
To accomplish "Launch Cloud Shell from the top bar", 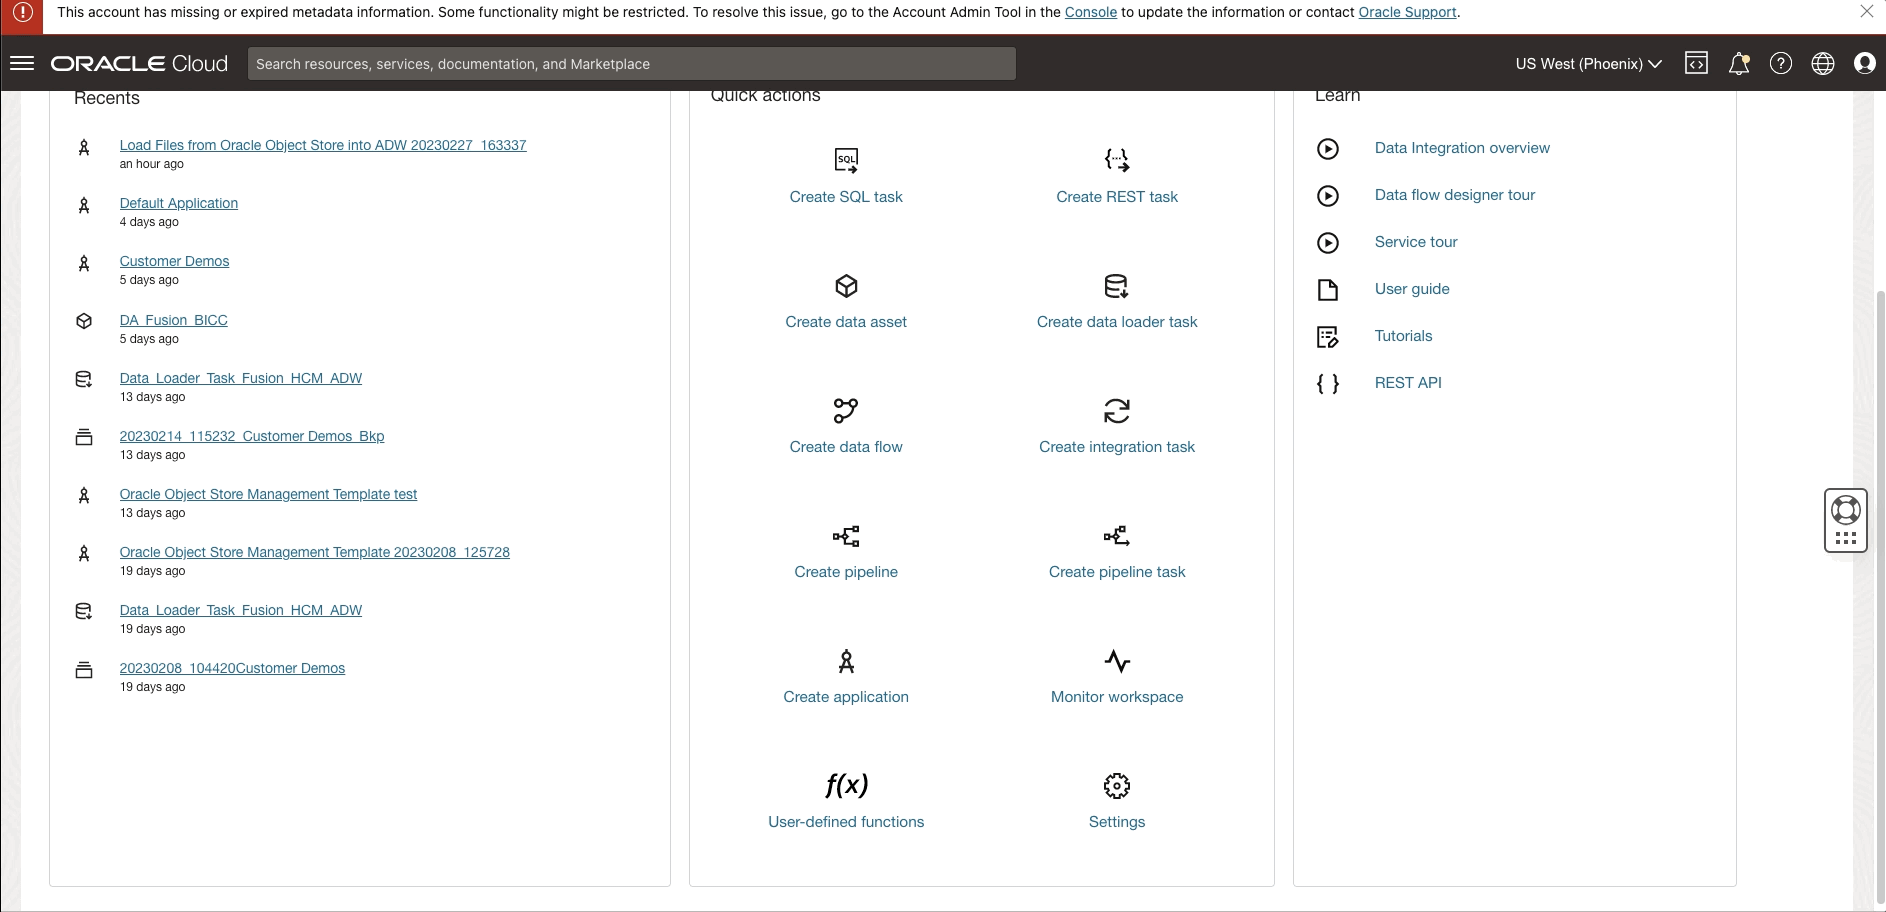I will click(1697, 63).
